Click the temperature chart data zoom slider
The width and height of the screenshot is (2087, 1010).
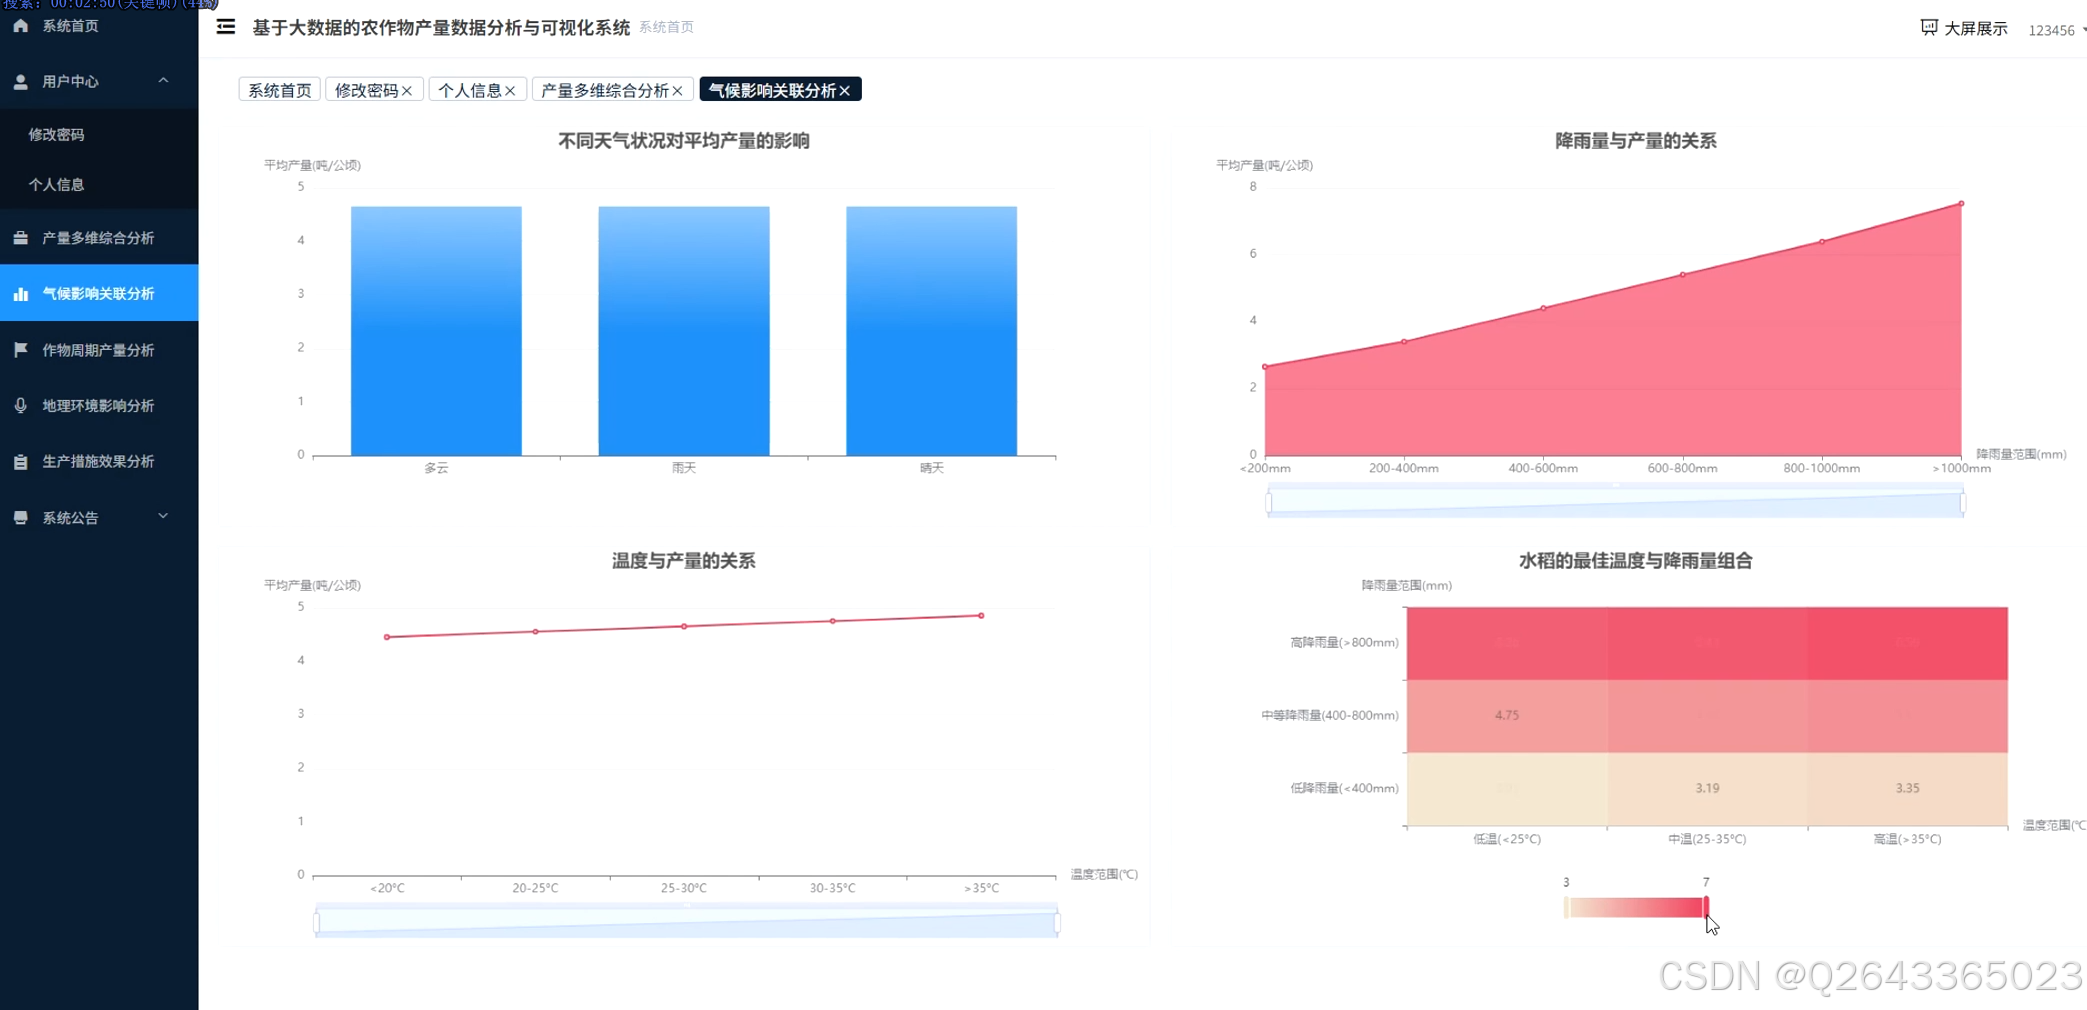(687, 921)
